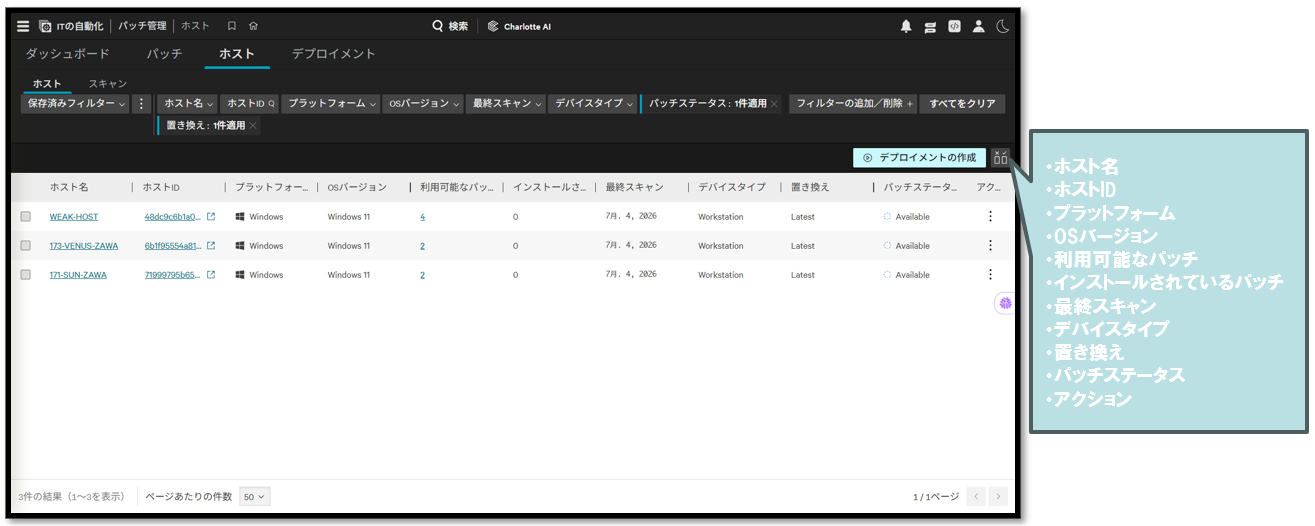
Task: Click the Available status for WEAK-HOST
Action: pos(907,217)
